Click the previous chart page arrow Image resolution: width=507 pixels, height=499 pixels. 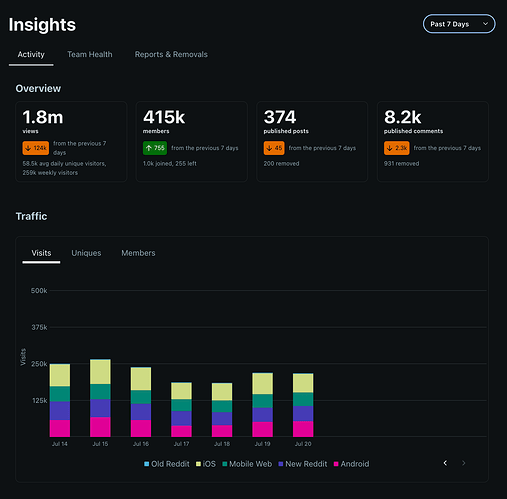(445, 463)
